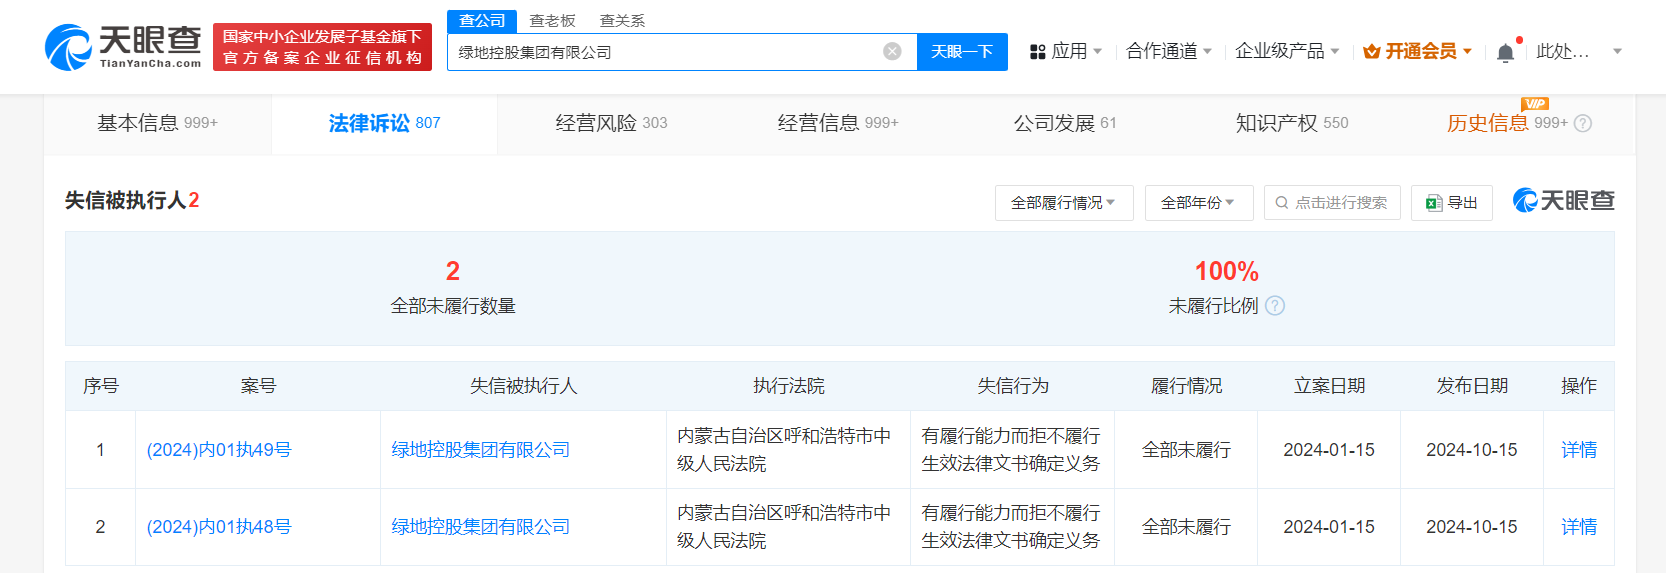Click the 立案日期 column header

[1329, 386]
